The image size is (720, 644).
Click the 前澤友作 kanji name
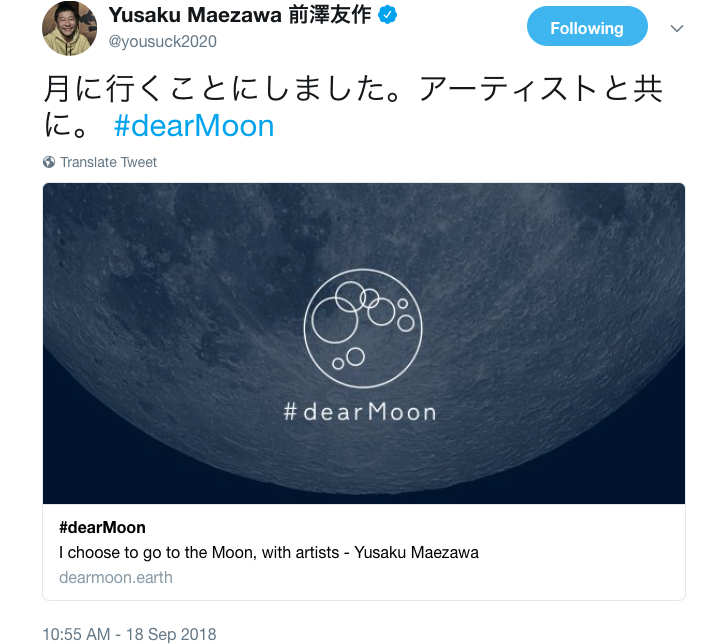[x=330, y=15]
